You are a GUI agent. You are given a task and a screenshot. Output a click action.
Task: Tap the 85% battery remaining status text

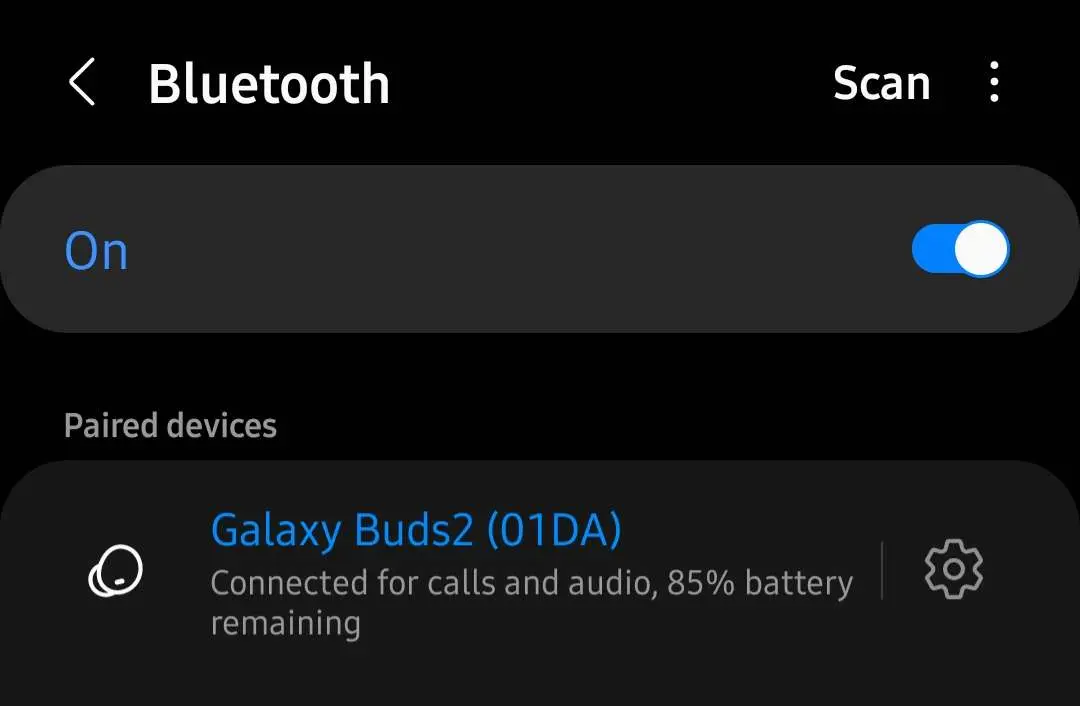pos(531,582)
